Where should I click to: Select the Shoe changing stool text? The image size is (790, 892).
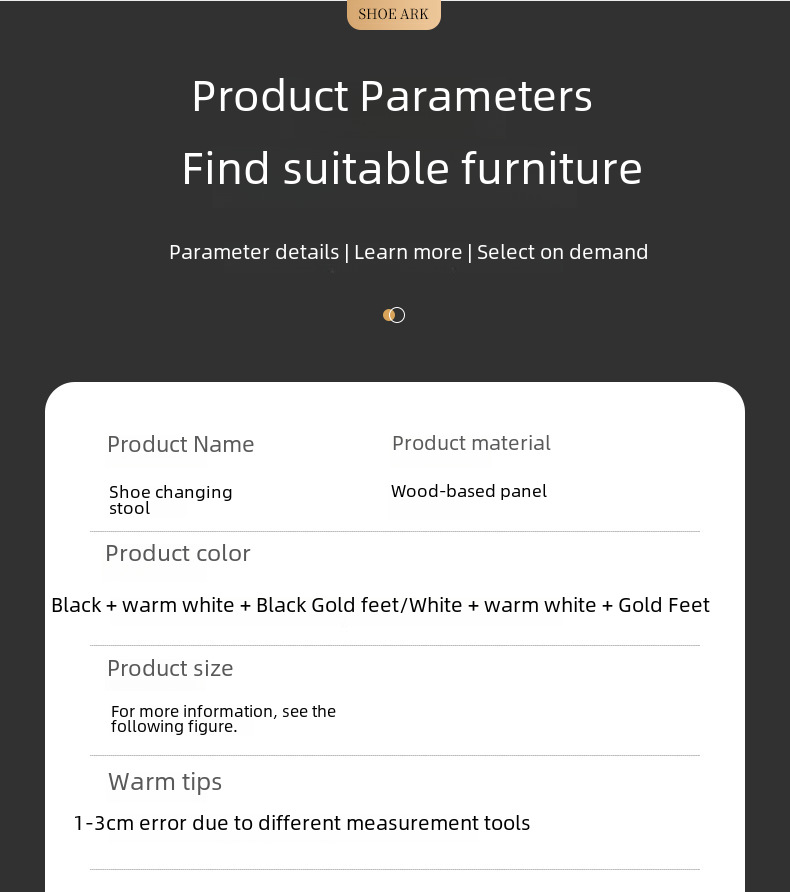pos(170,500)
